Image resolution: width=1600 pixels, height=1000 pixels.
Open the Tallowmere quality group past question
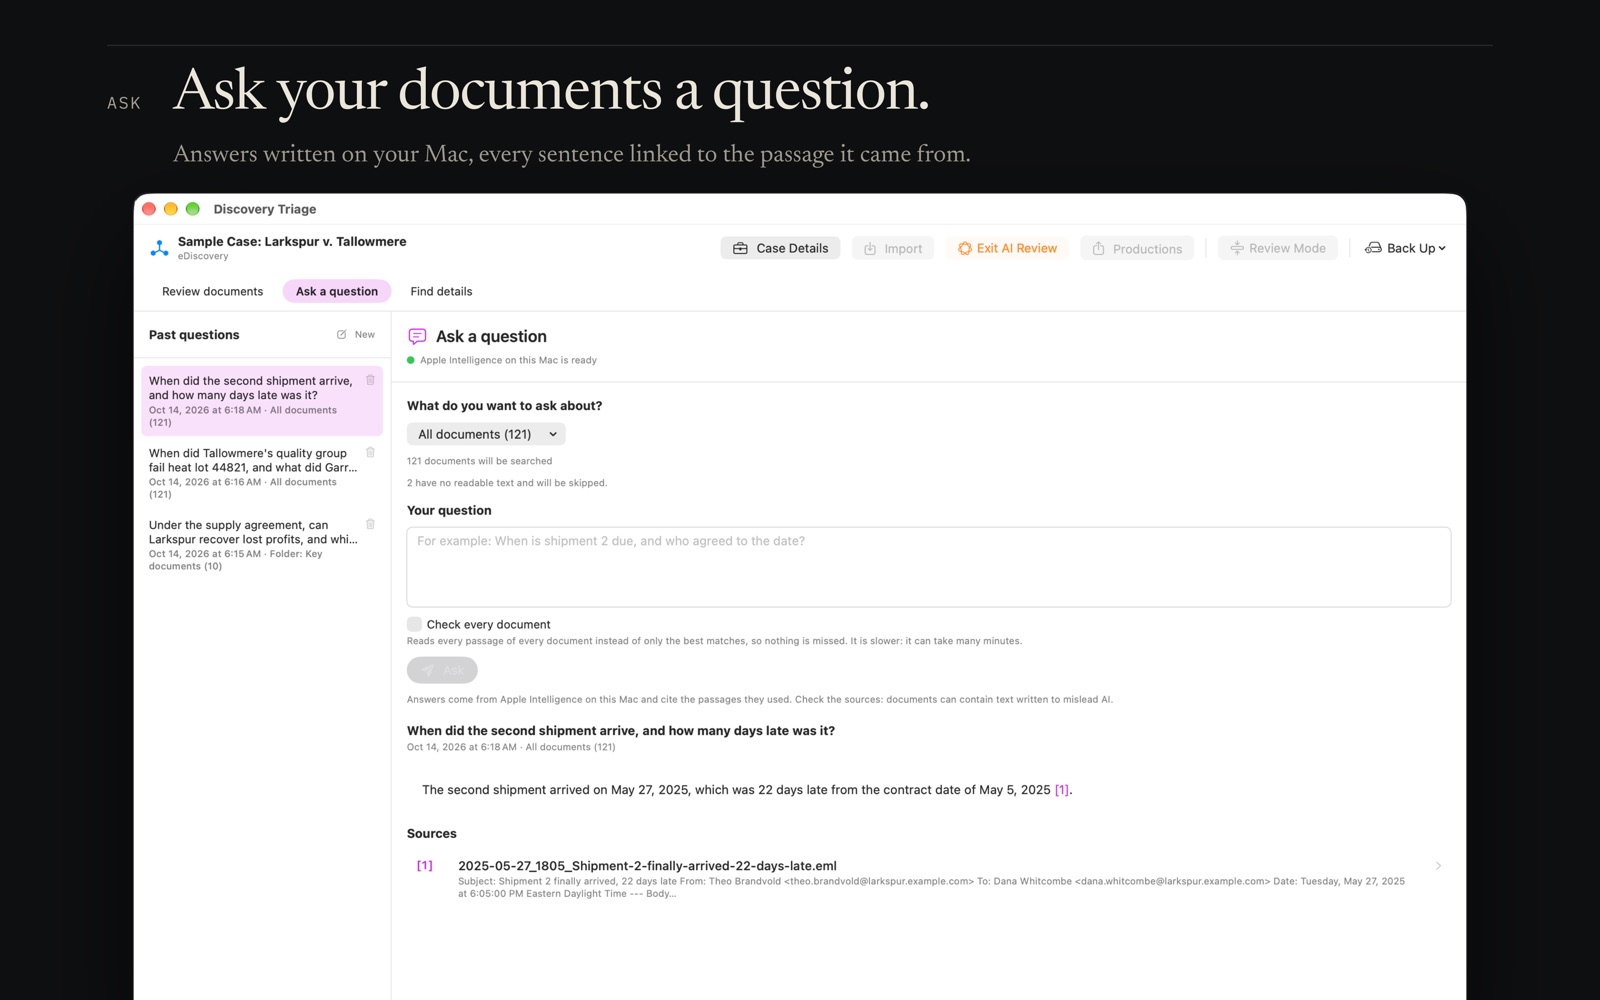click(x=262, y=473)
